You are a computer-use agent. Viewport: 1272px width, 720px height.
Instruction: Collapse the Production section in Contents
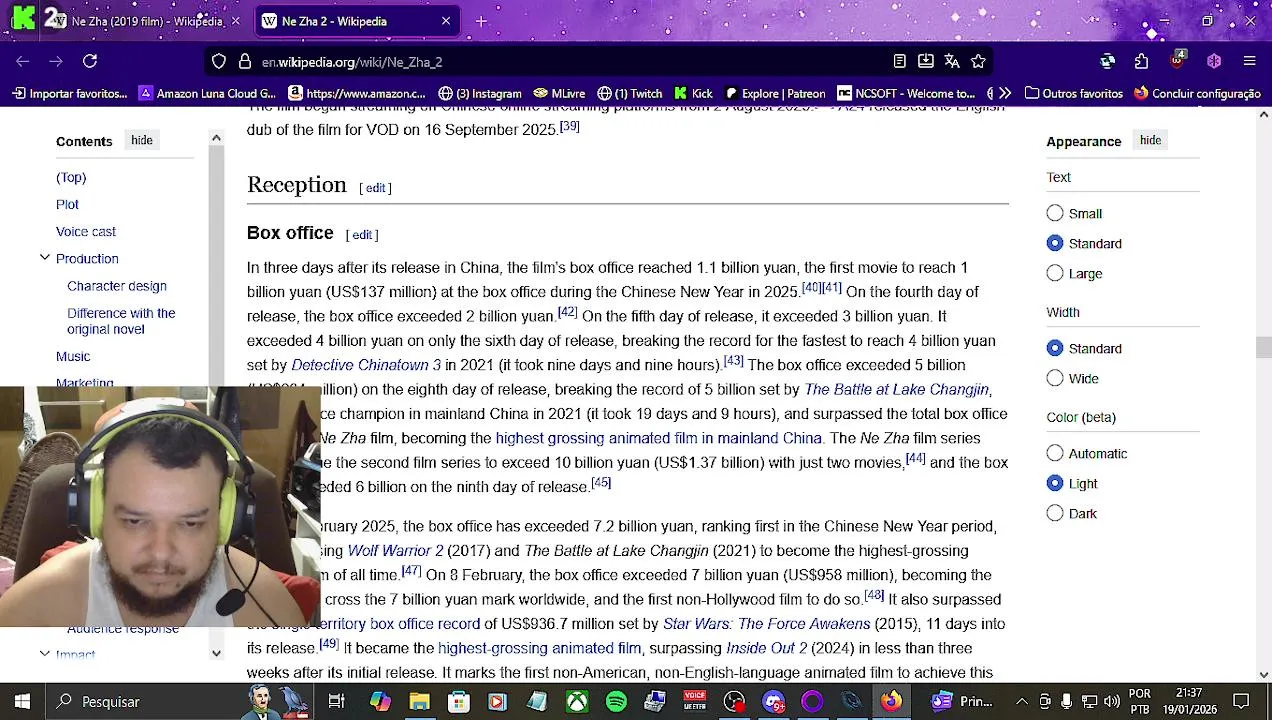click(44, 258)
